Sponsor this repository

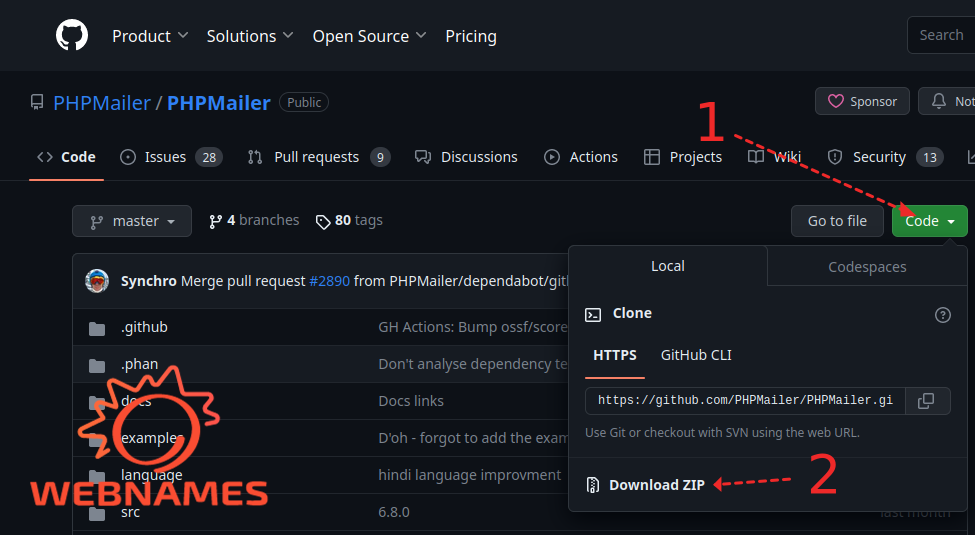coord(862,101)
